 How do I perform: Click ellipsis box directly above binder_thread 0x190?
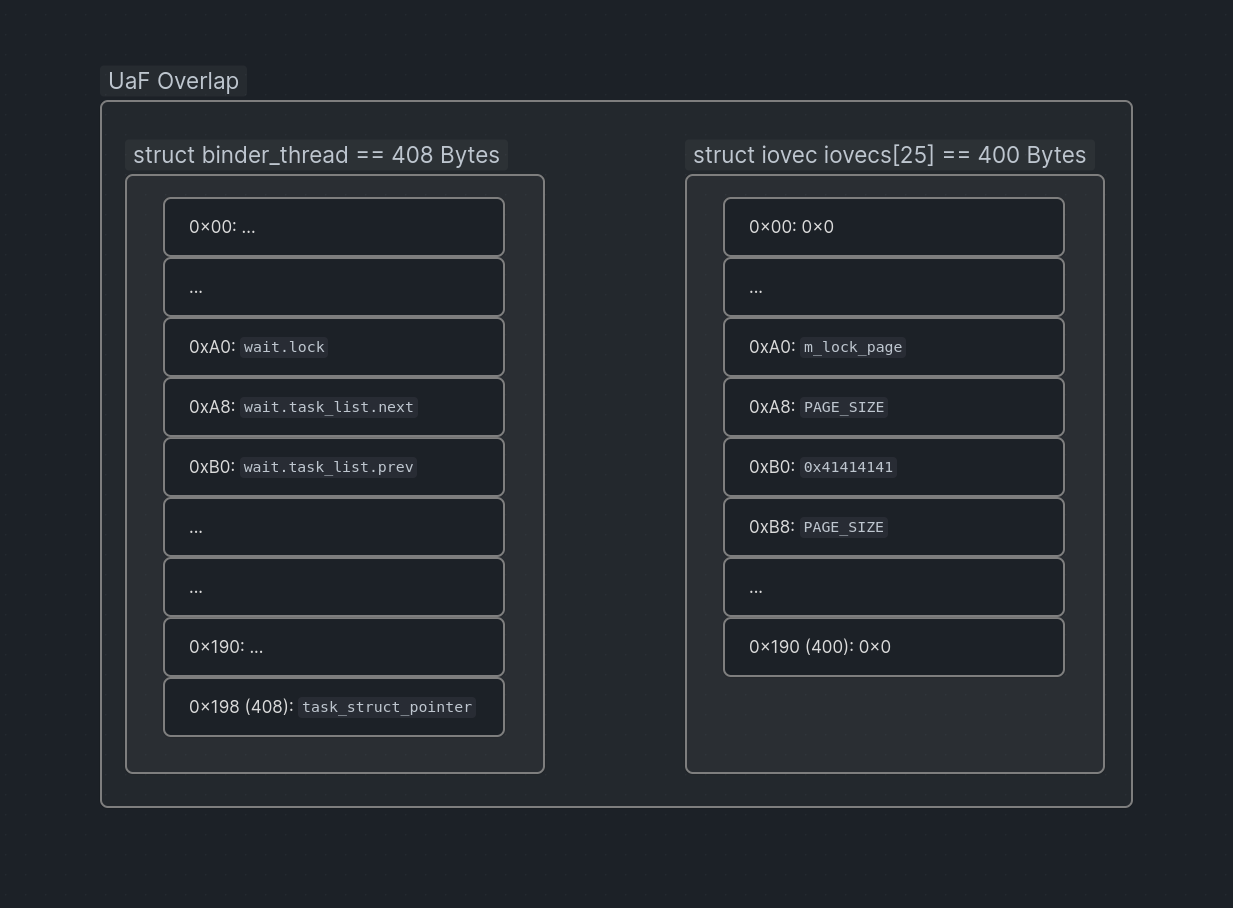tap(334, 587)
